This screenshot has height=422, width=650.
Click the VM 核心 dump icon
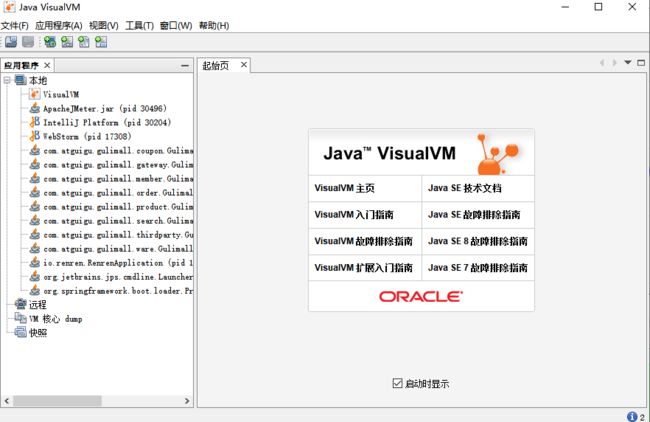pos(20,318)
